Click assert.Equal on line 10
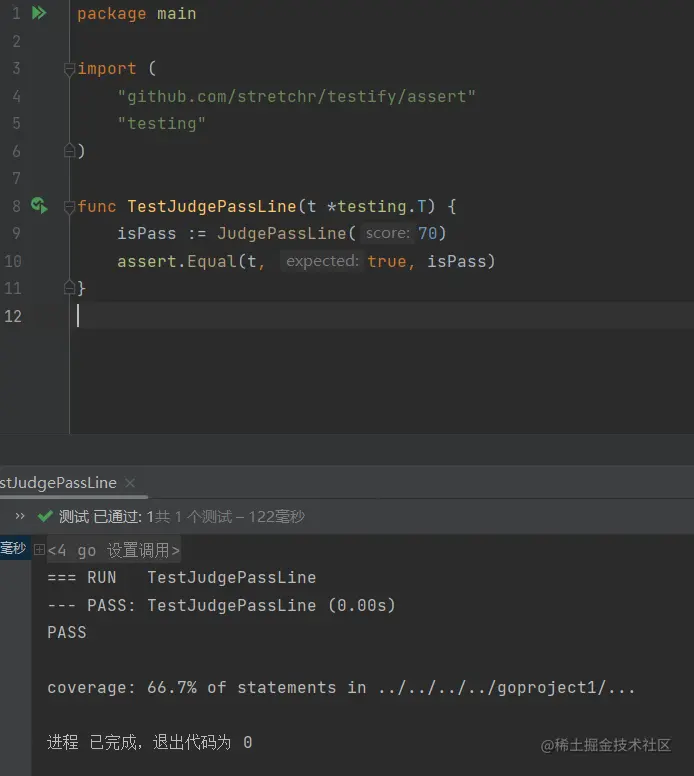The image size is (694, 776). 177,261
